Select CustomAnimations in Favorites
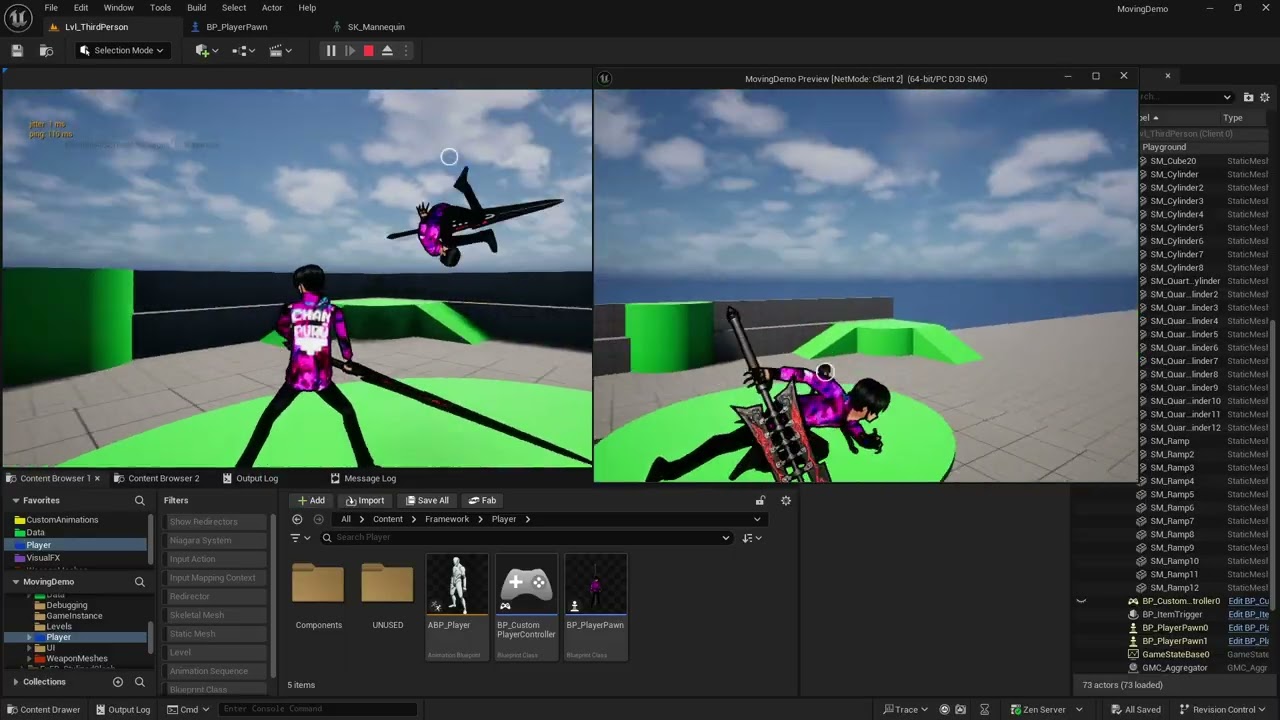The width and height of the screenshot is (1280, 720). pyautogui.click(x=62, y=520)
